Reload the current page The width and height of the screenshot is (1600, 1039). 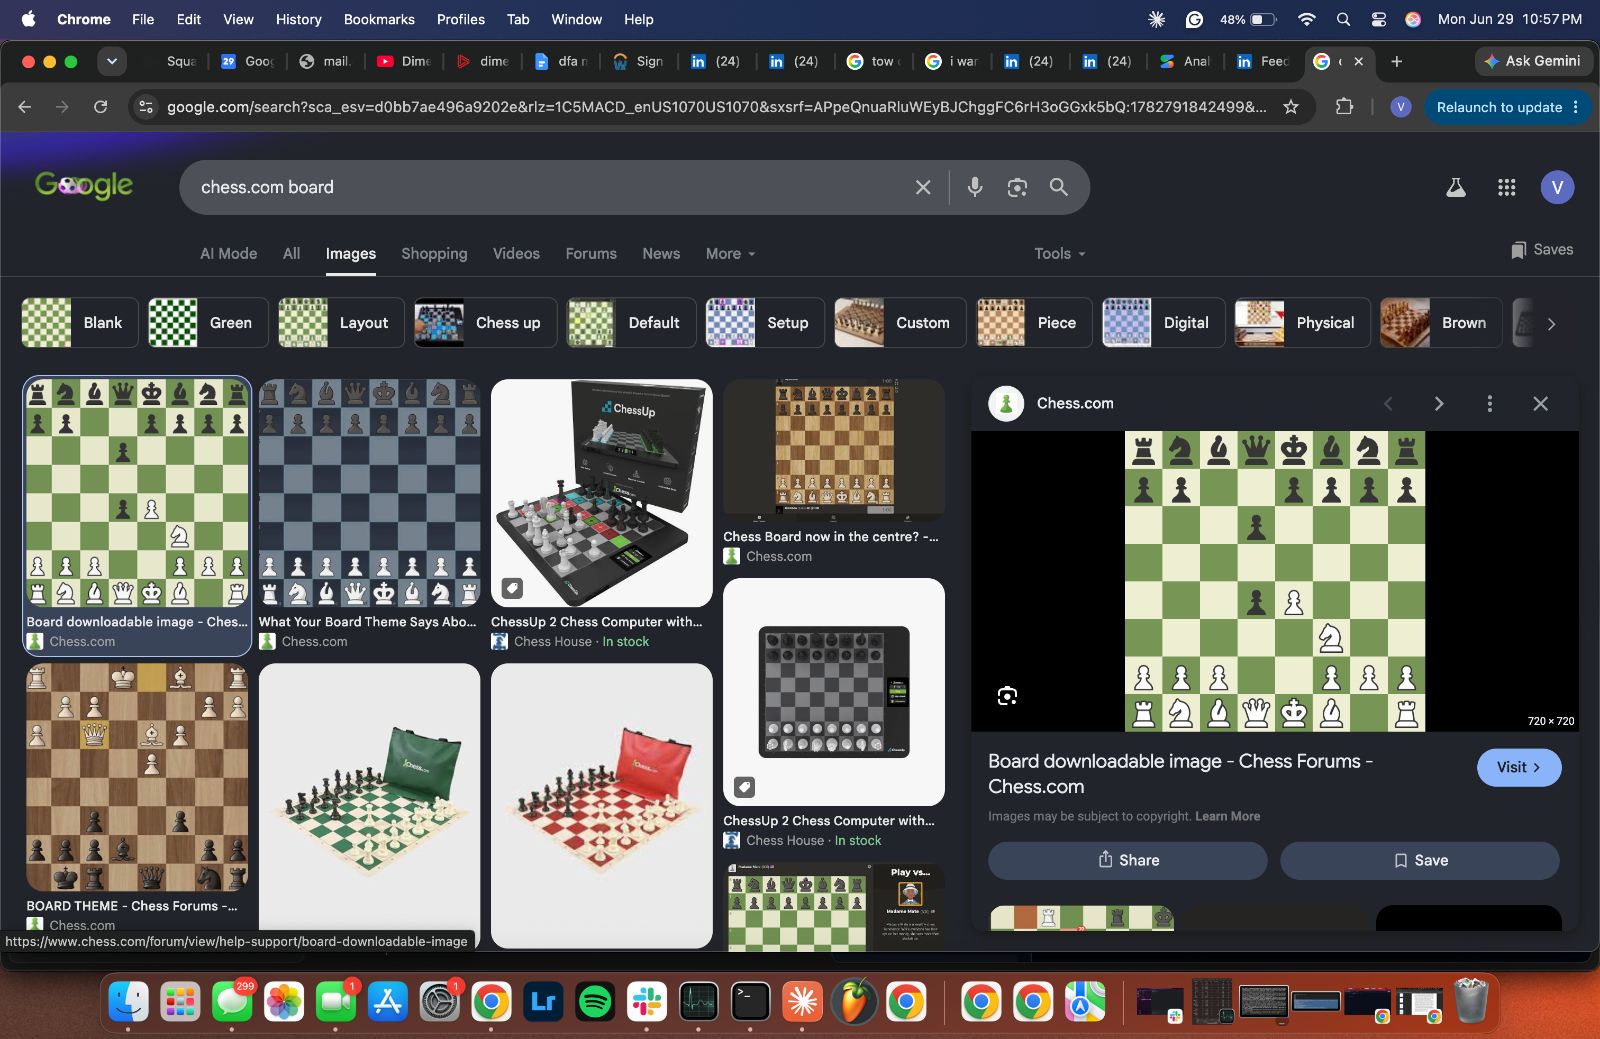pos(100,107)
